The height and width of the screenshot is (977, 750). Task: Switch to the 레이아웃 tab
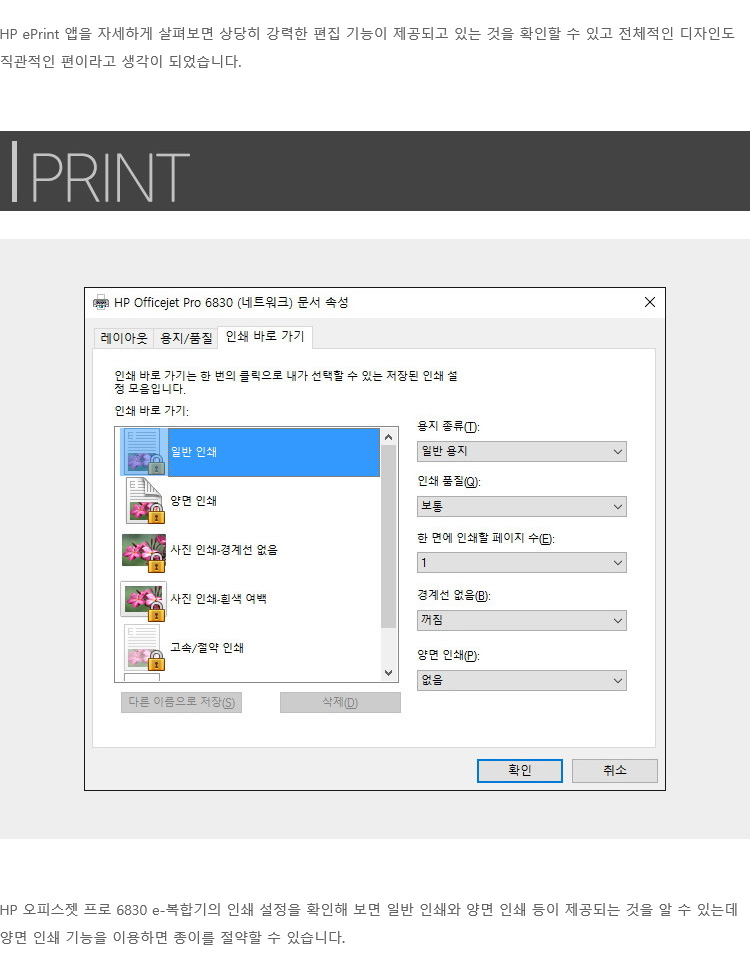point(123,338)
